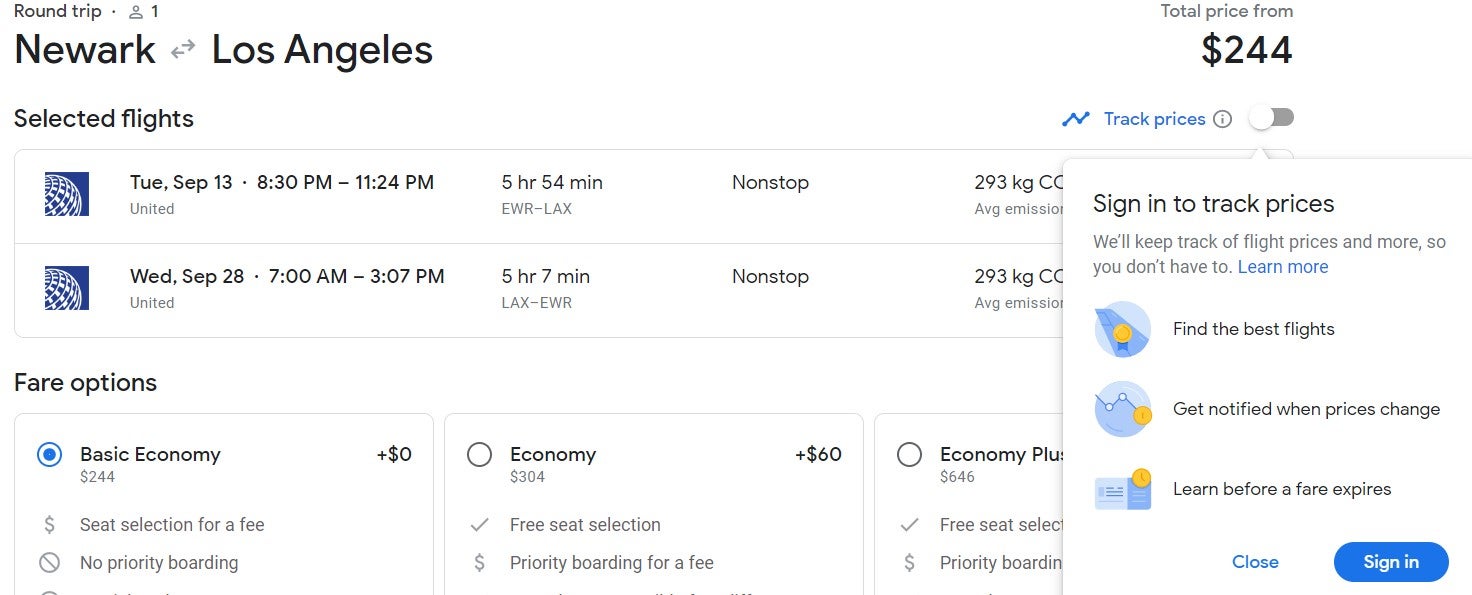Screen dimensions: 1472x595
Task: Open the Learn more link in popup
Action: [1283, 267]
